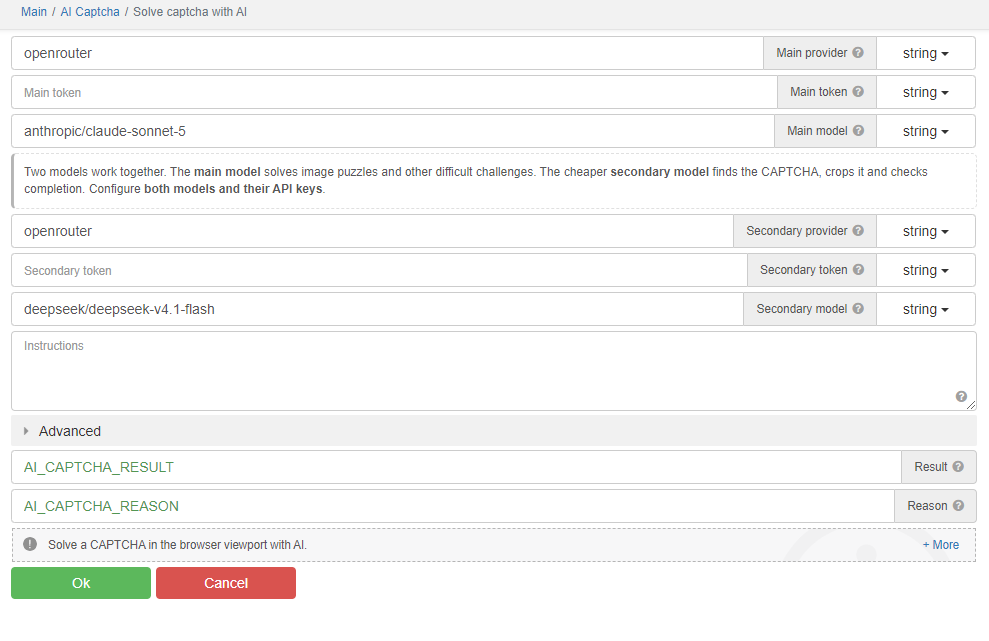The image size is (989, 641).
Task: Click the Secondary provider help icon
Action: pos(858,231)
